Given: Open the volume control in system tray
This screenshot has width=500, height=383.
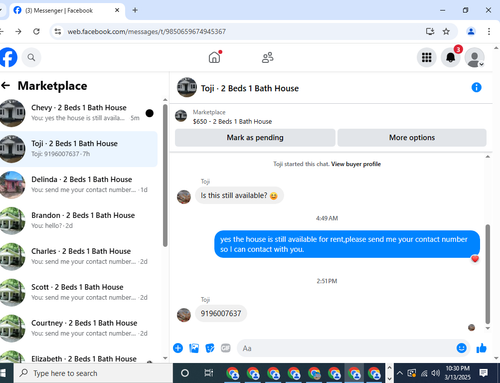Looking at the screenshot, I should tap(435, 373).
